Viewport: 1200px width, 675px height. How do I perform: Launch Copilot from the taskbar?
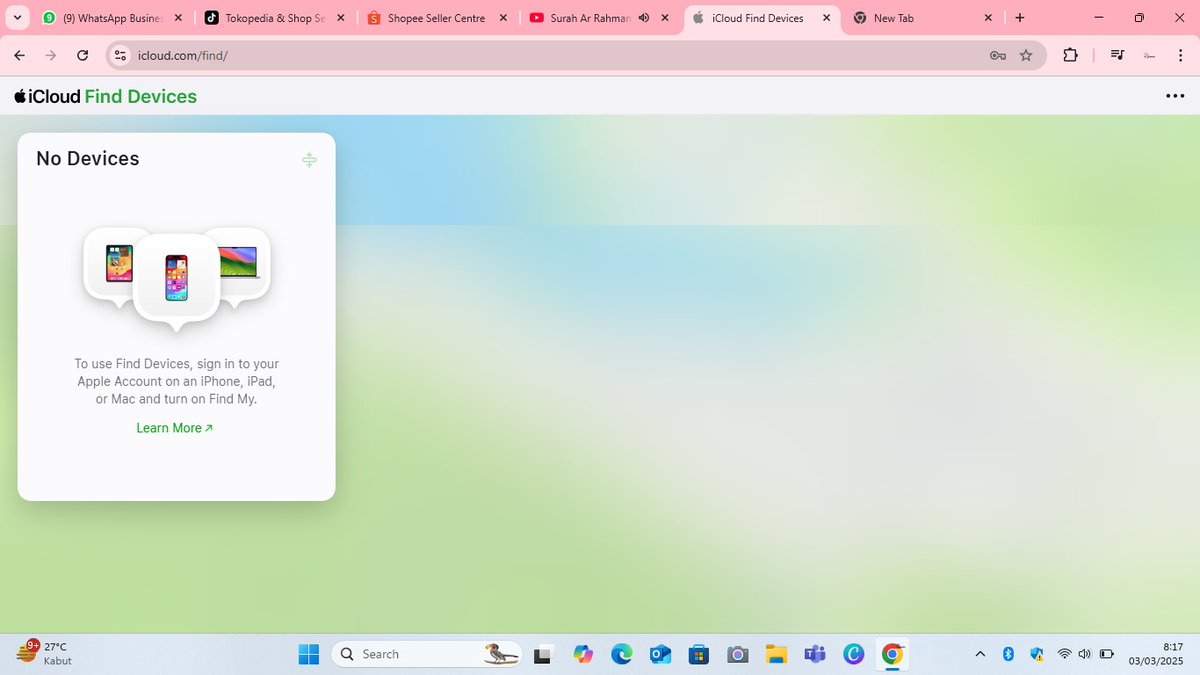[583, 654]
